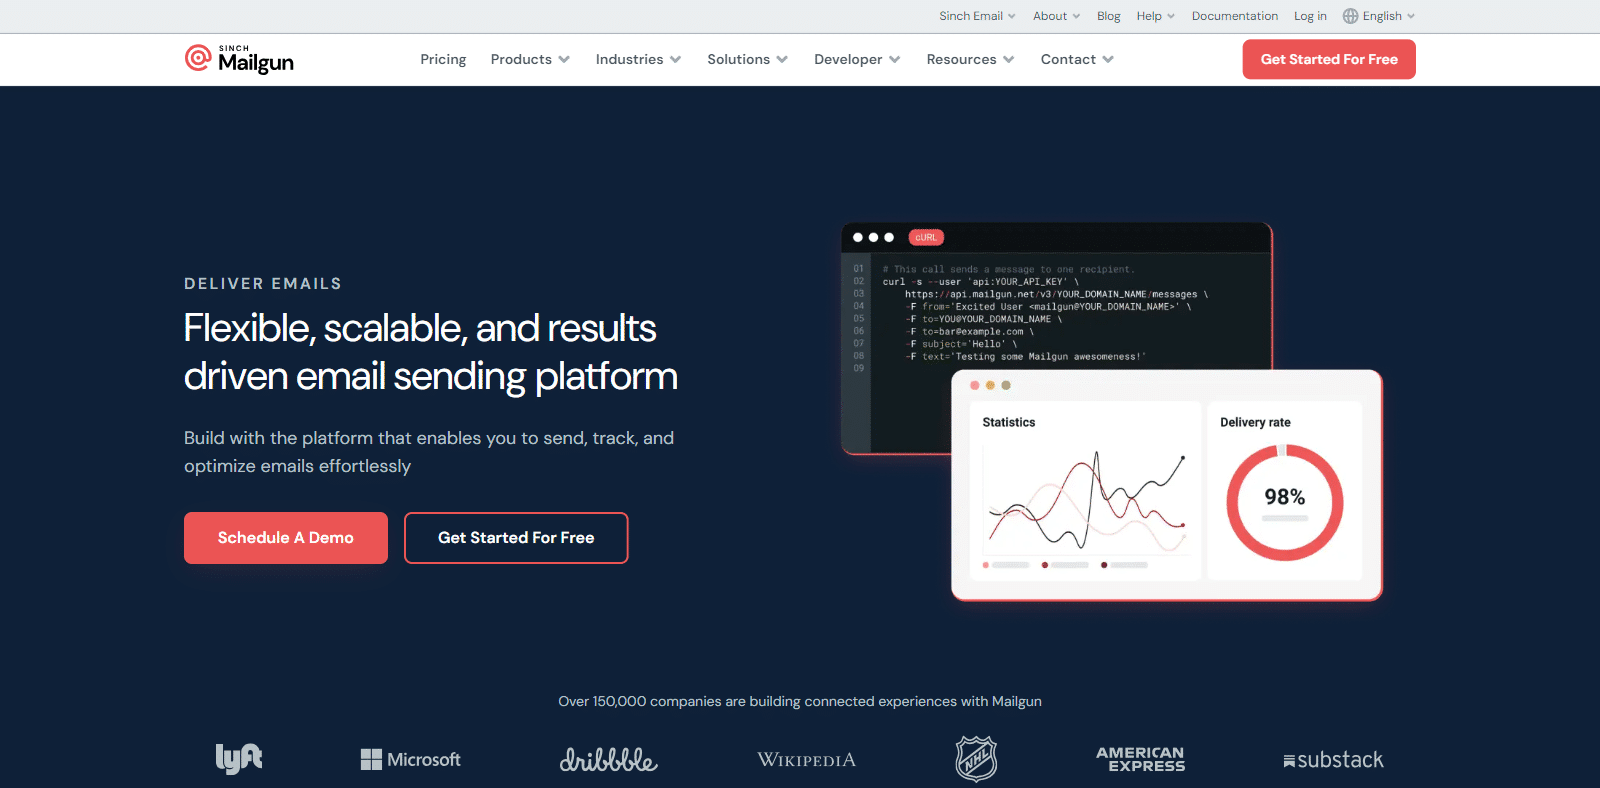Click the DELIVER EMAILS heading text
Image resolution: width=1600 pixels, height=788 pixels.
click(x=263, y=284)
